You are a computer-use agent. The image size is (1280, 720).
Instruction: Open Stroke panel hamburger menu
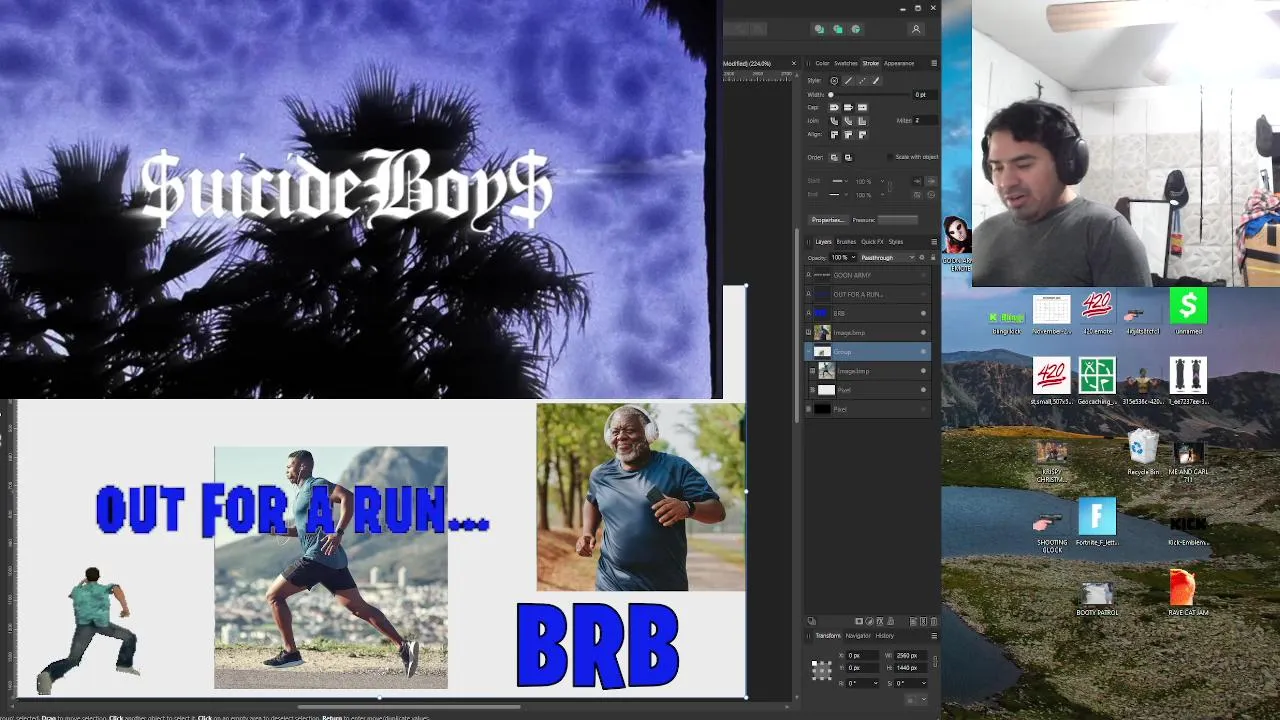point(934,63)
